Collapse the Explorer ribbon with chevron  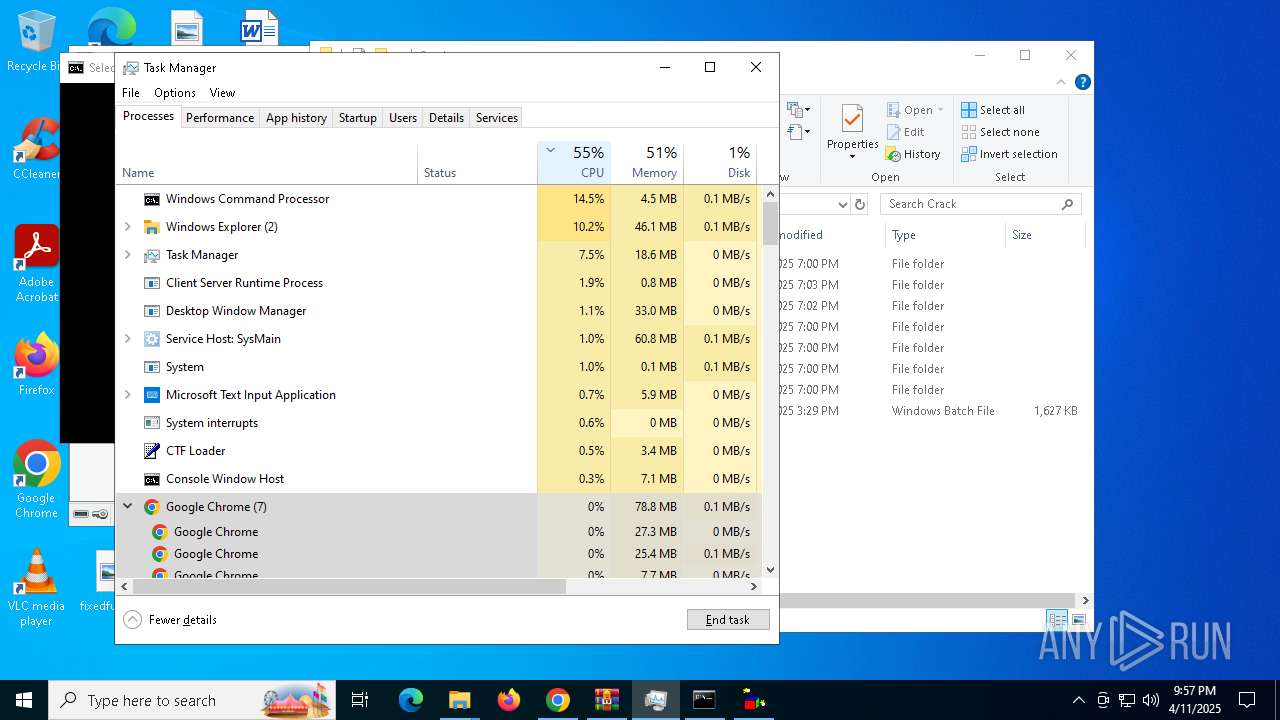coord(1061,83)
